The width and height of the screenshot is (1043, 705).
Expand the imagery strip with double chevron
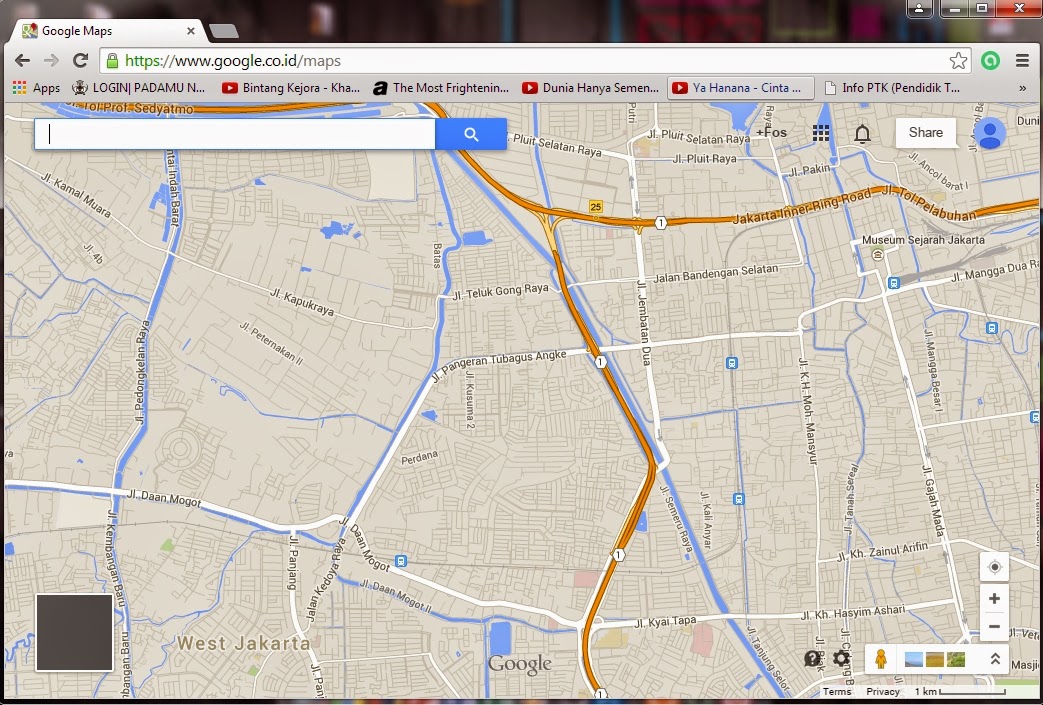(x=995, y=659)
